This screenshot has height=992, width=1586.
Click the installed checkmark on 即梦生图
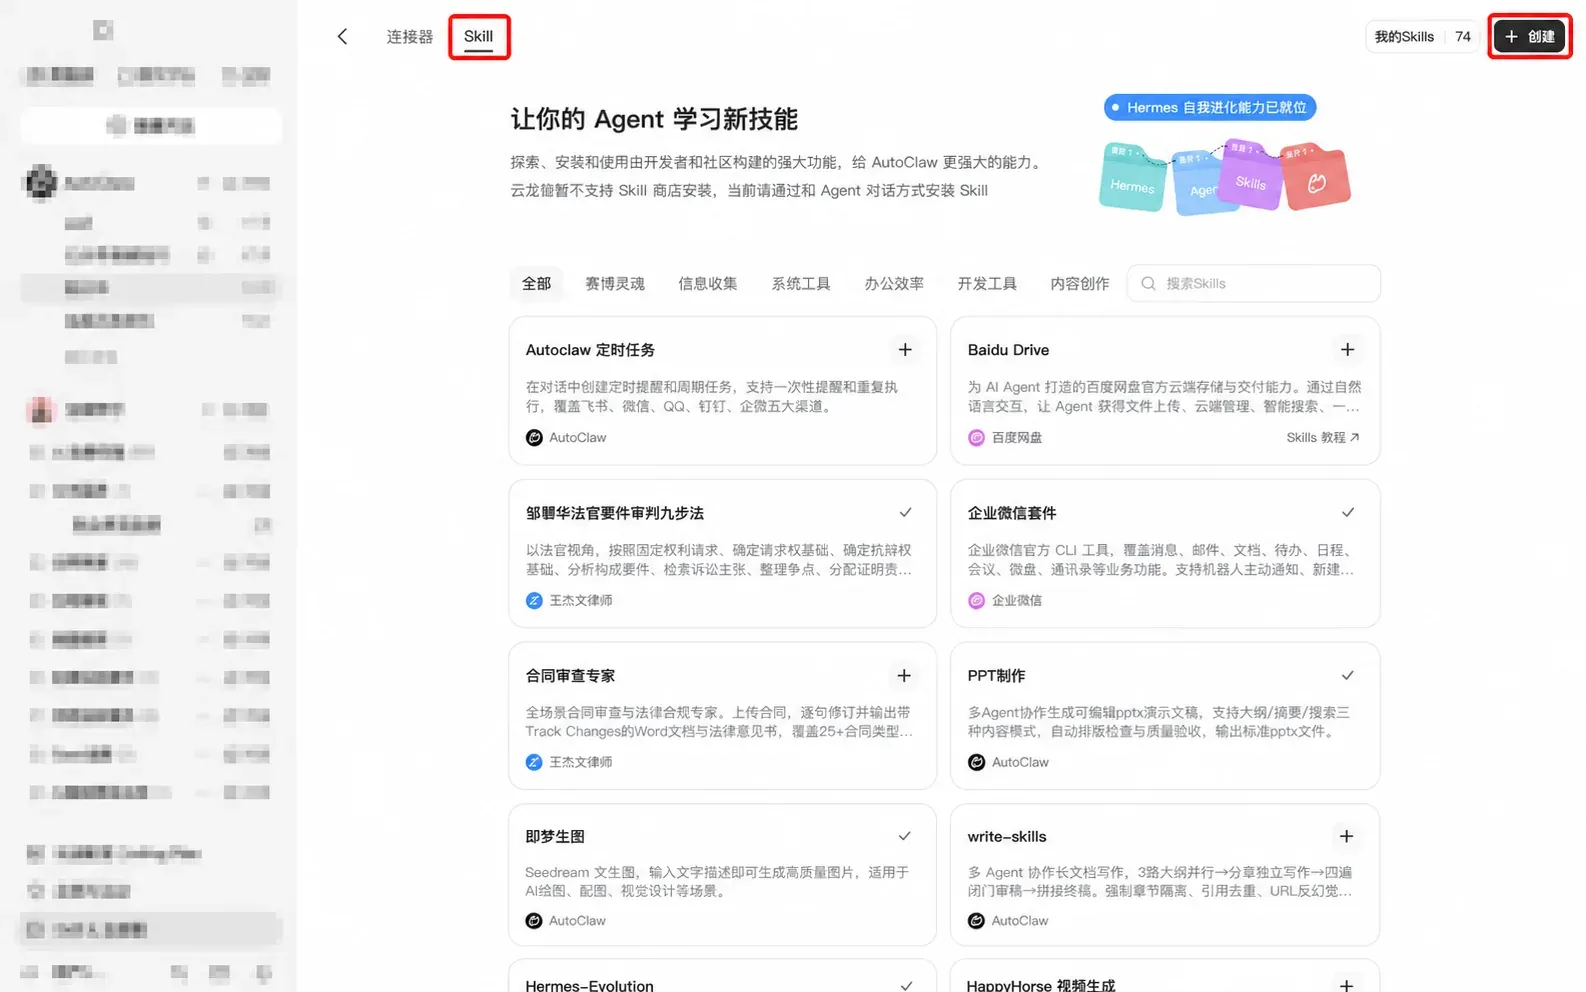[904, 836]
